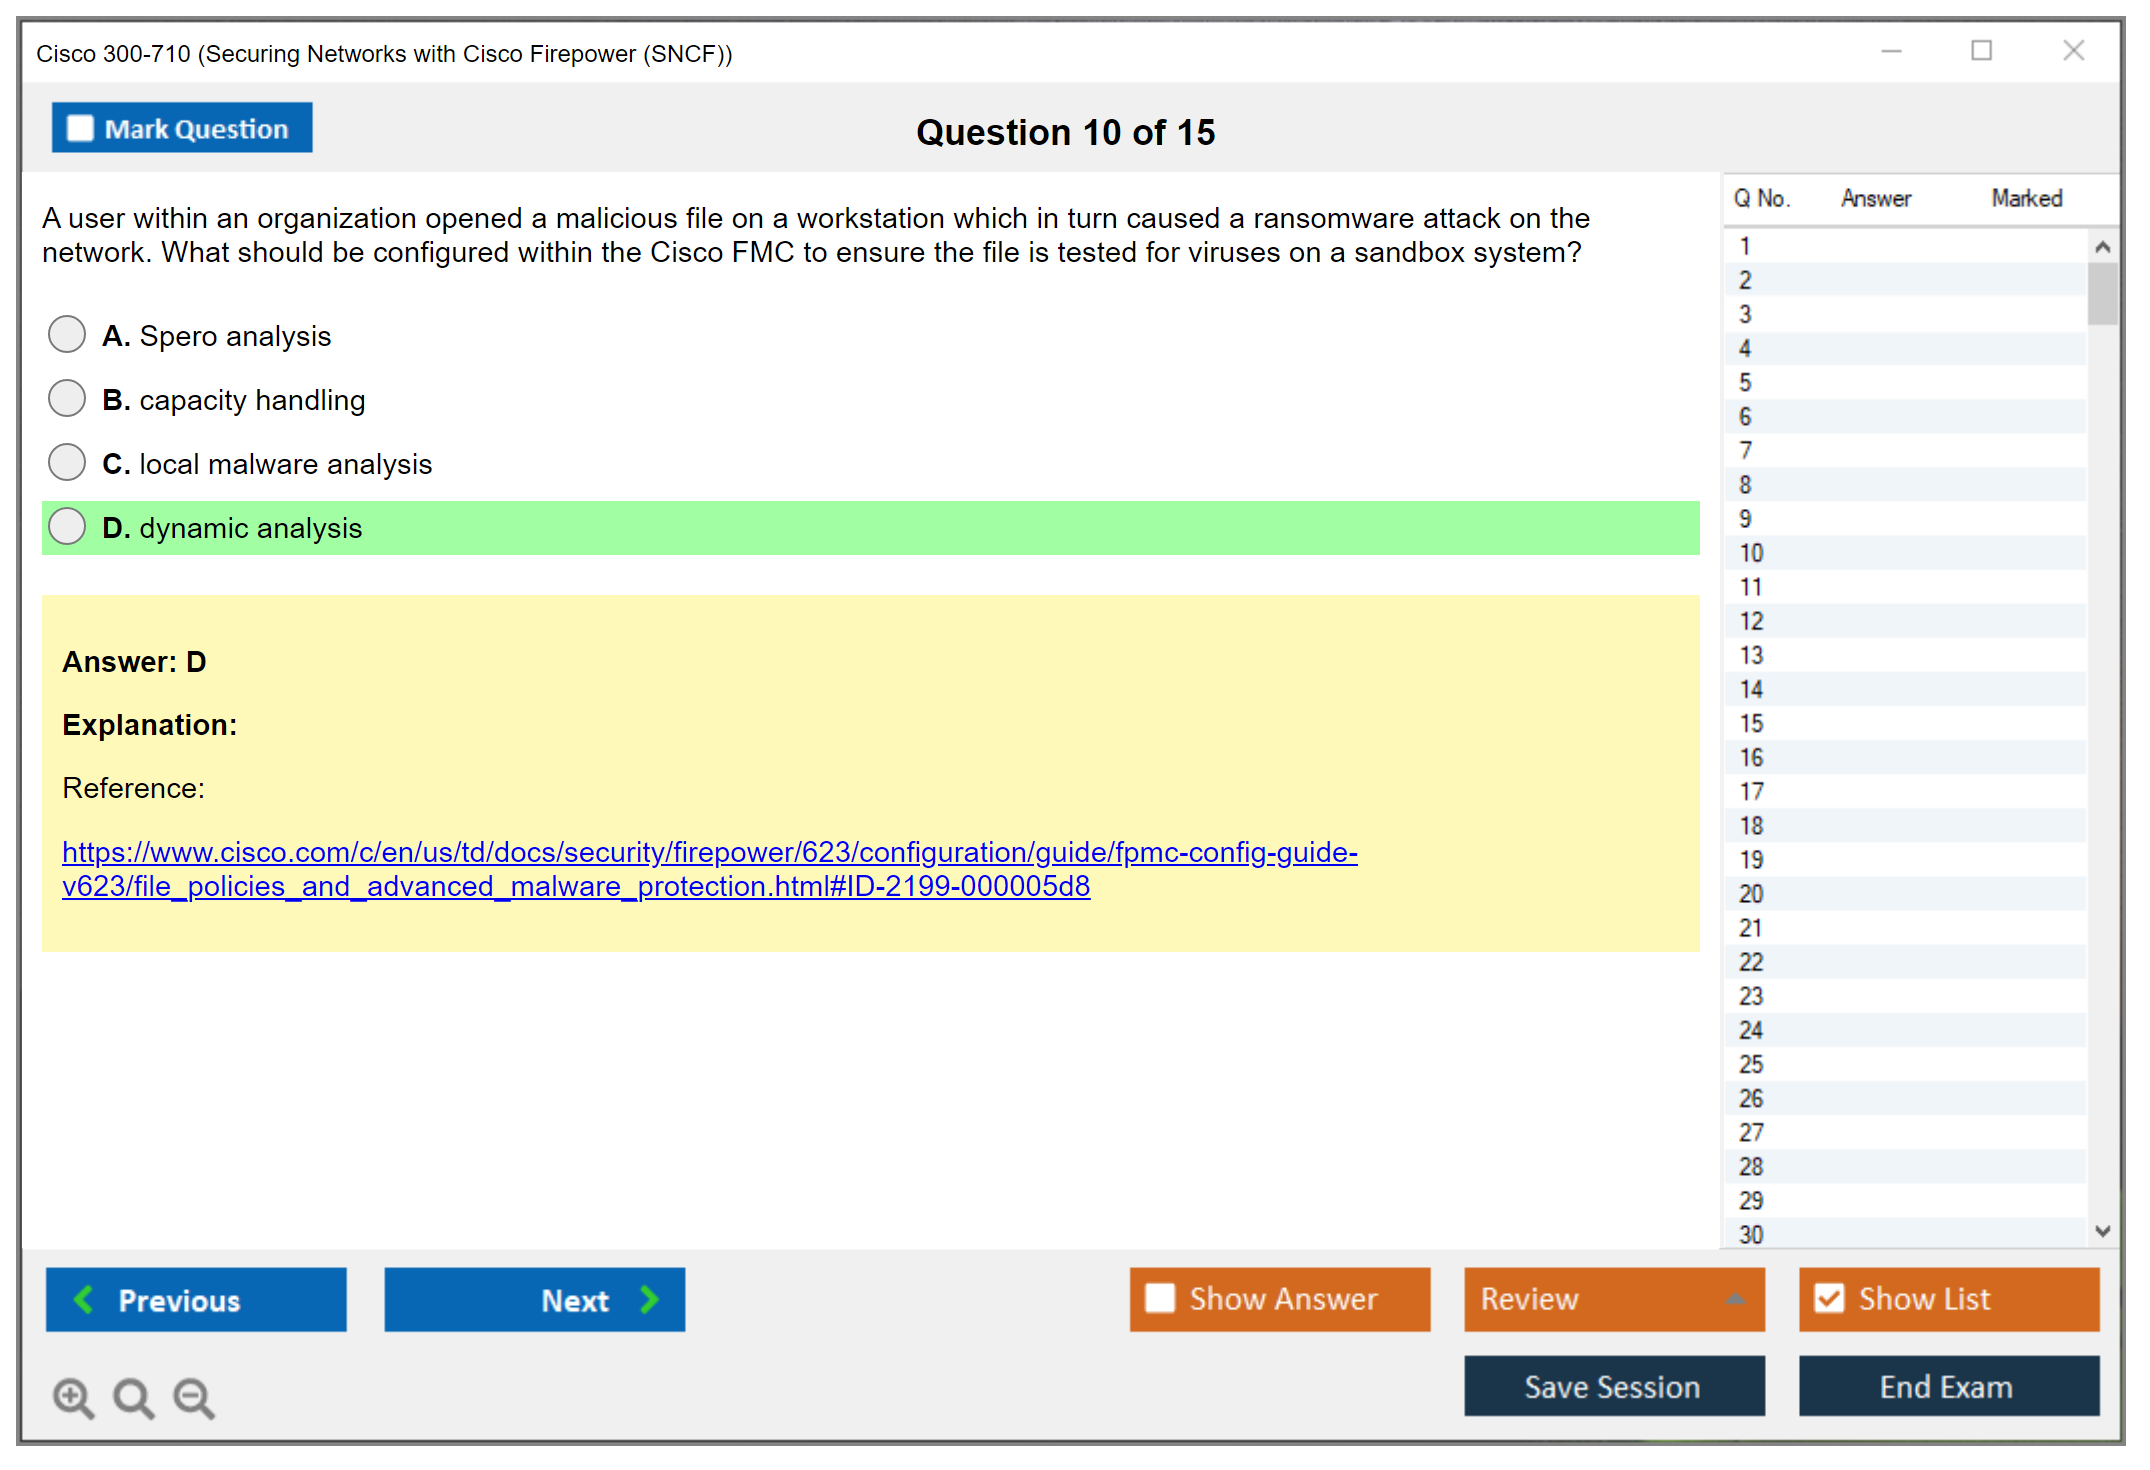The width and height of the screenshot is (2150, 1470).
Task: Select option A Spero analysis
Action: [x=67, y=335]
